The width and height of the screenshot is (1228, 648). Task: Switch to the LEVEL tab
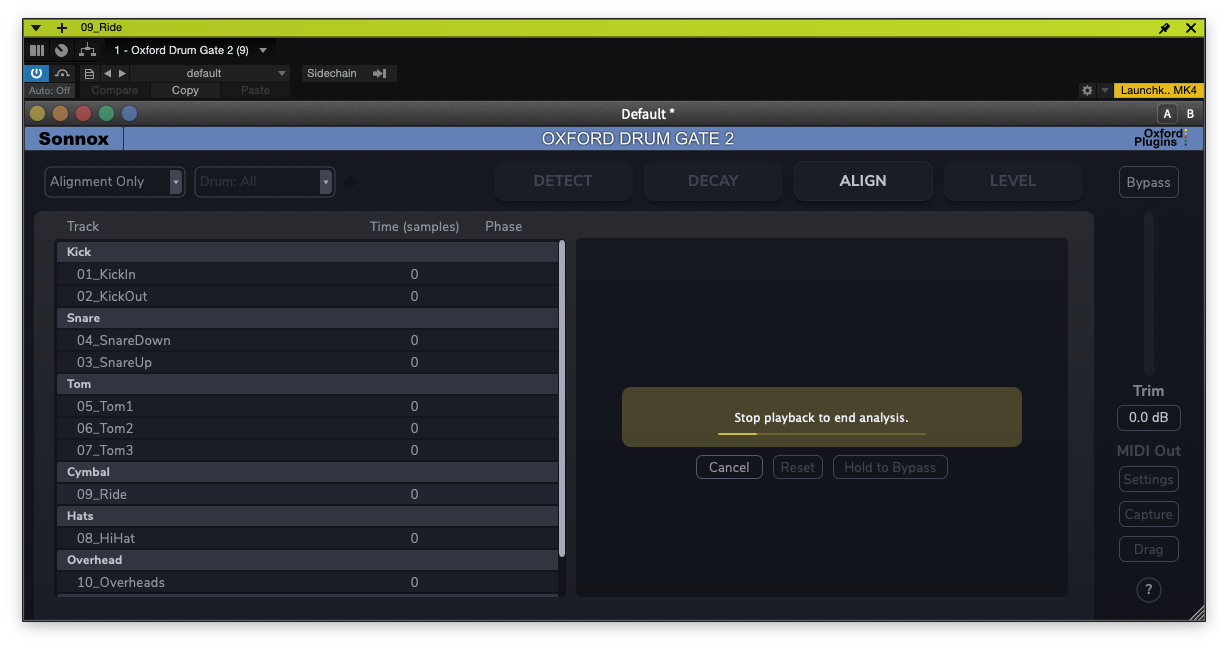[x=1013, y=181]
